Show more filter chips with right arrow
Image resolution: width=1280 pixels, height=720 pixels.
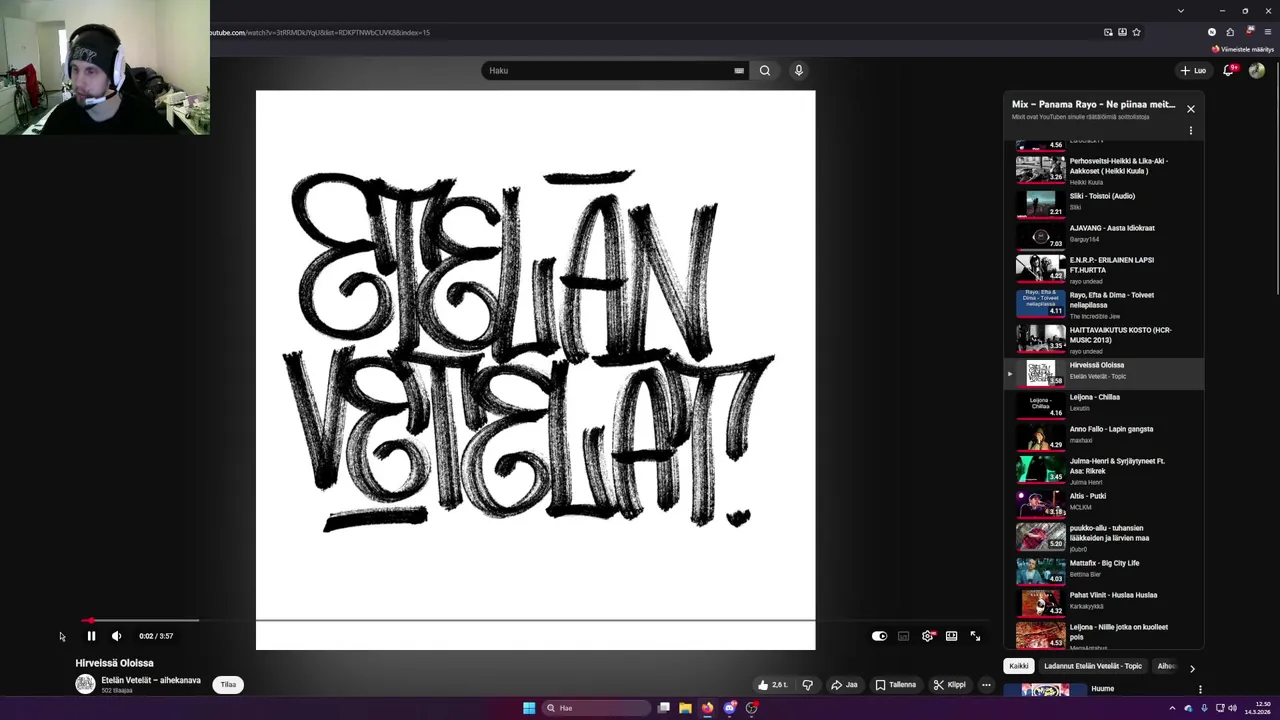click(x=1192, y=668)
